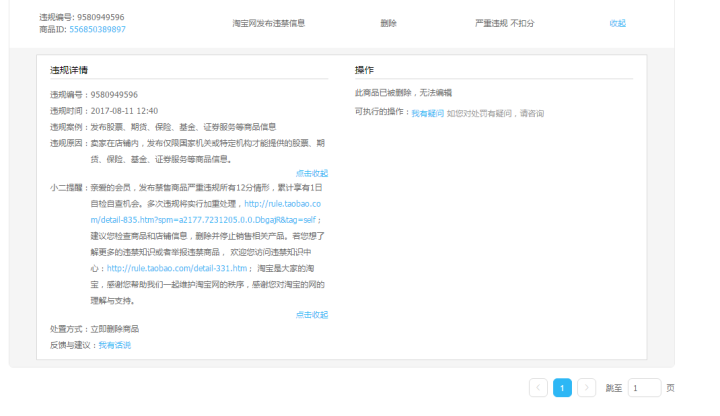Go to the previous page arrow
The width and height of the screenshot is (720, 416).
tap(538, 388)
